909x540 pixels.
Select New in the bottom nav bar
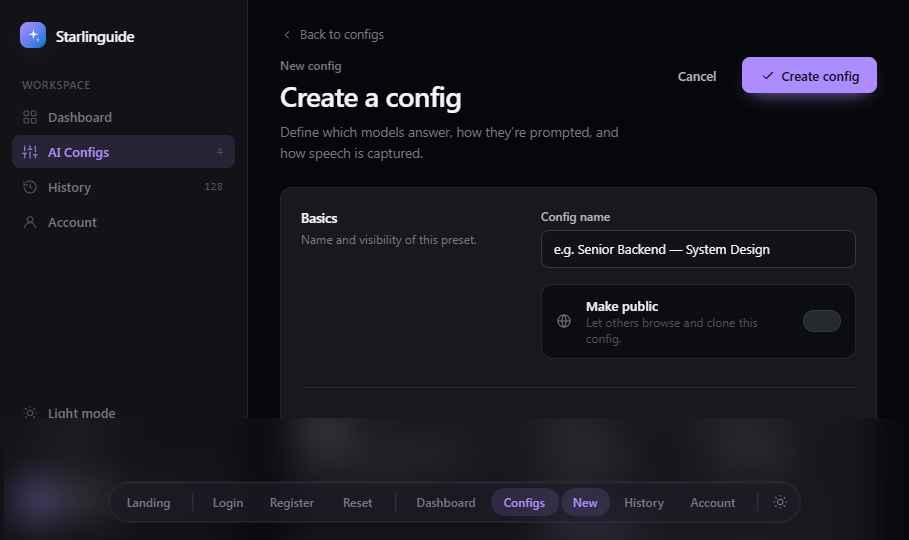point(585,503)
